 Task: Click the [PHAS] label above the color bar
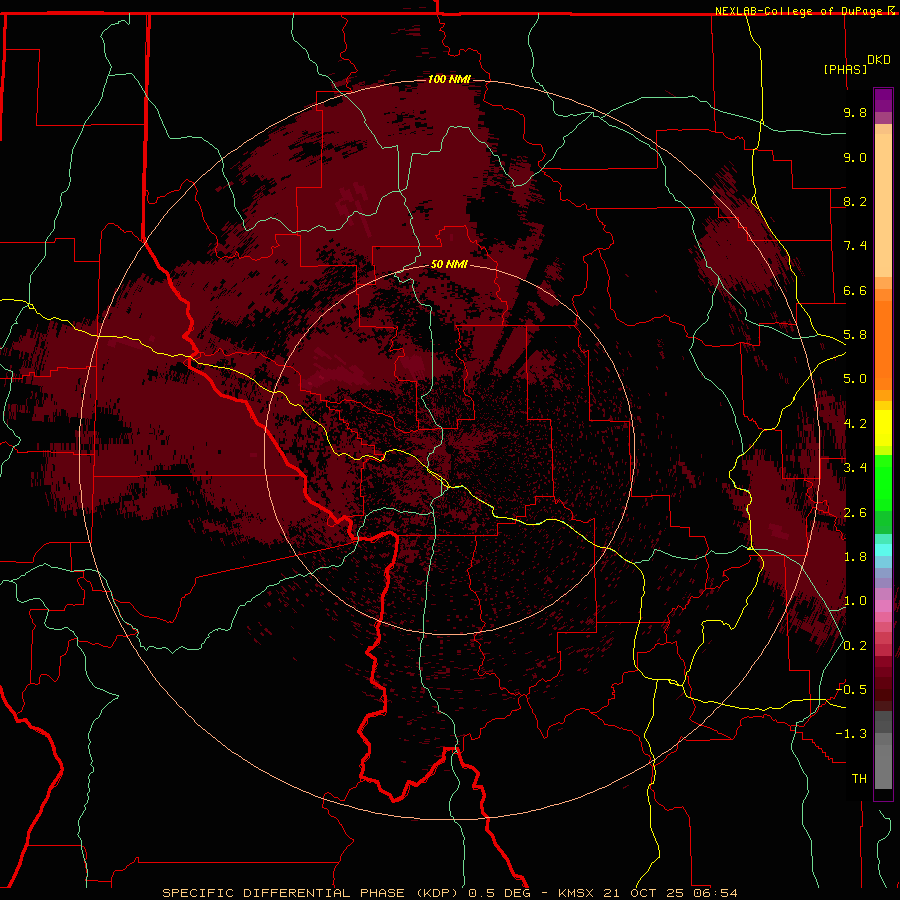[x=845, y=70]
